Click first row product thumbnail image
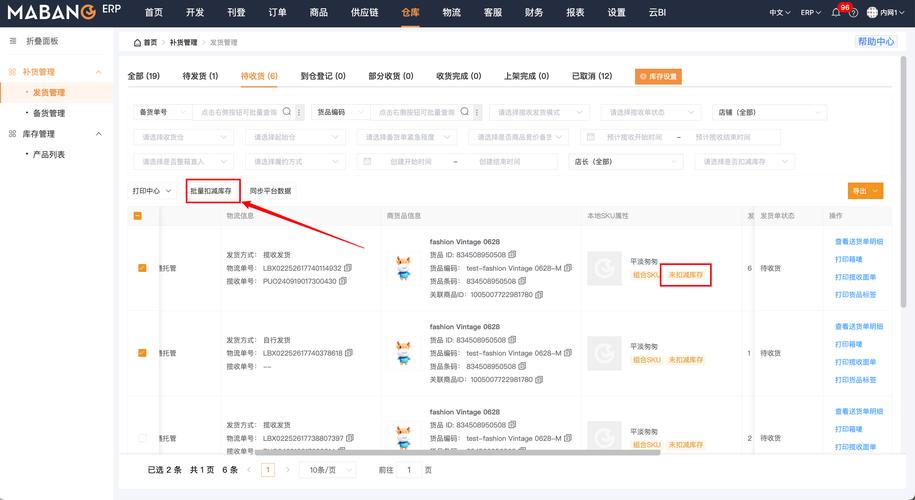 [x=403, y=268]
